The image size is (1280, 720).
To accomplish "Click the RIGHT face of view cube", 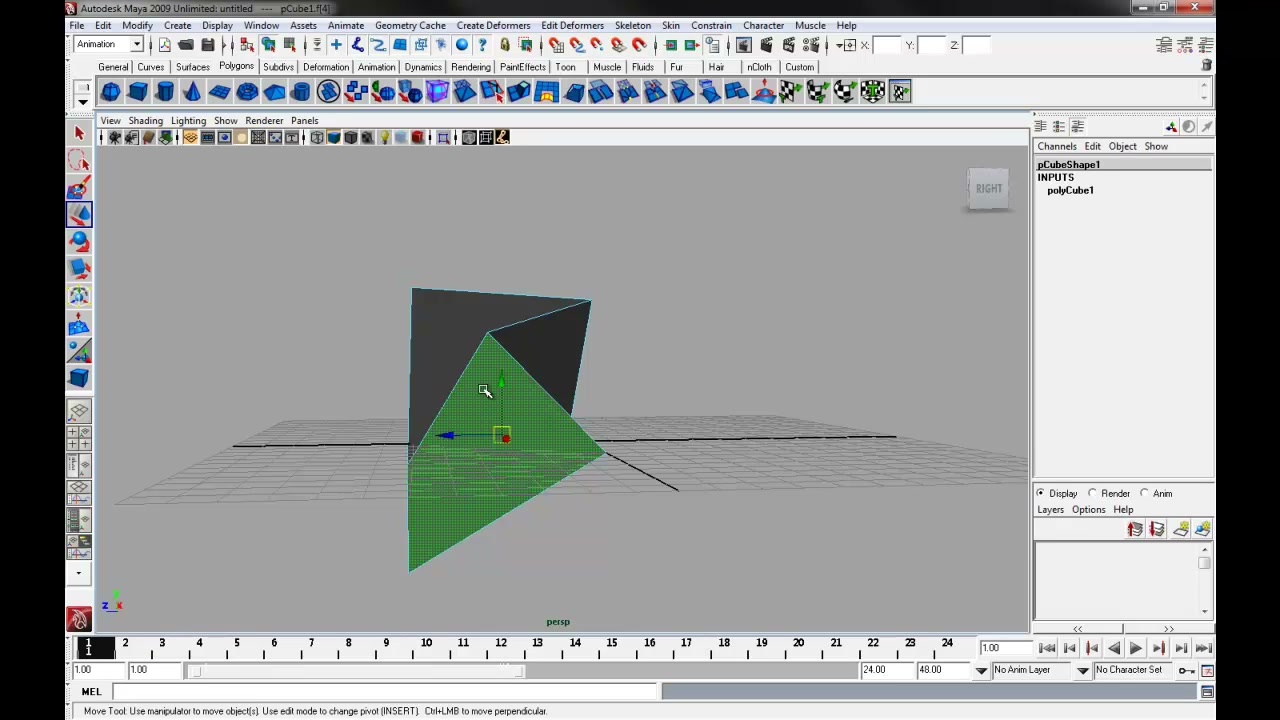I will (x=988, y=188).
